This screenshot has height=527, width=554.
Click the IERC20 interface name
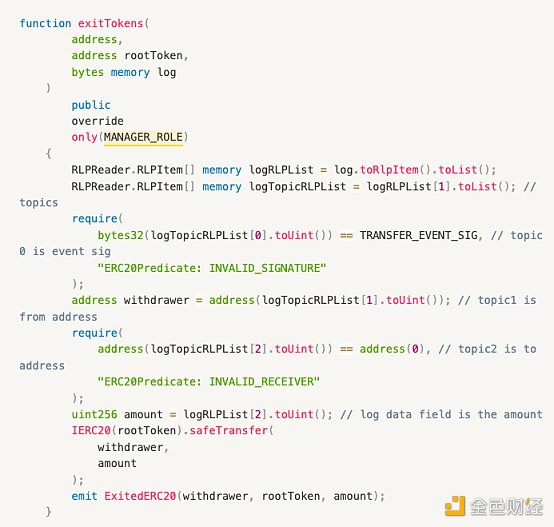click(91, 430)
